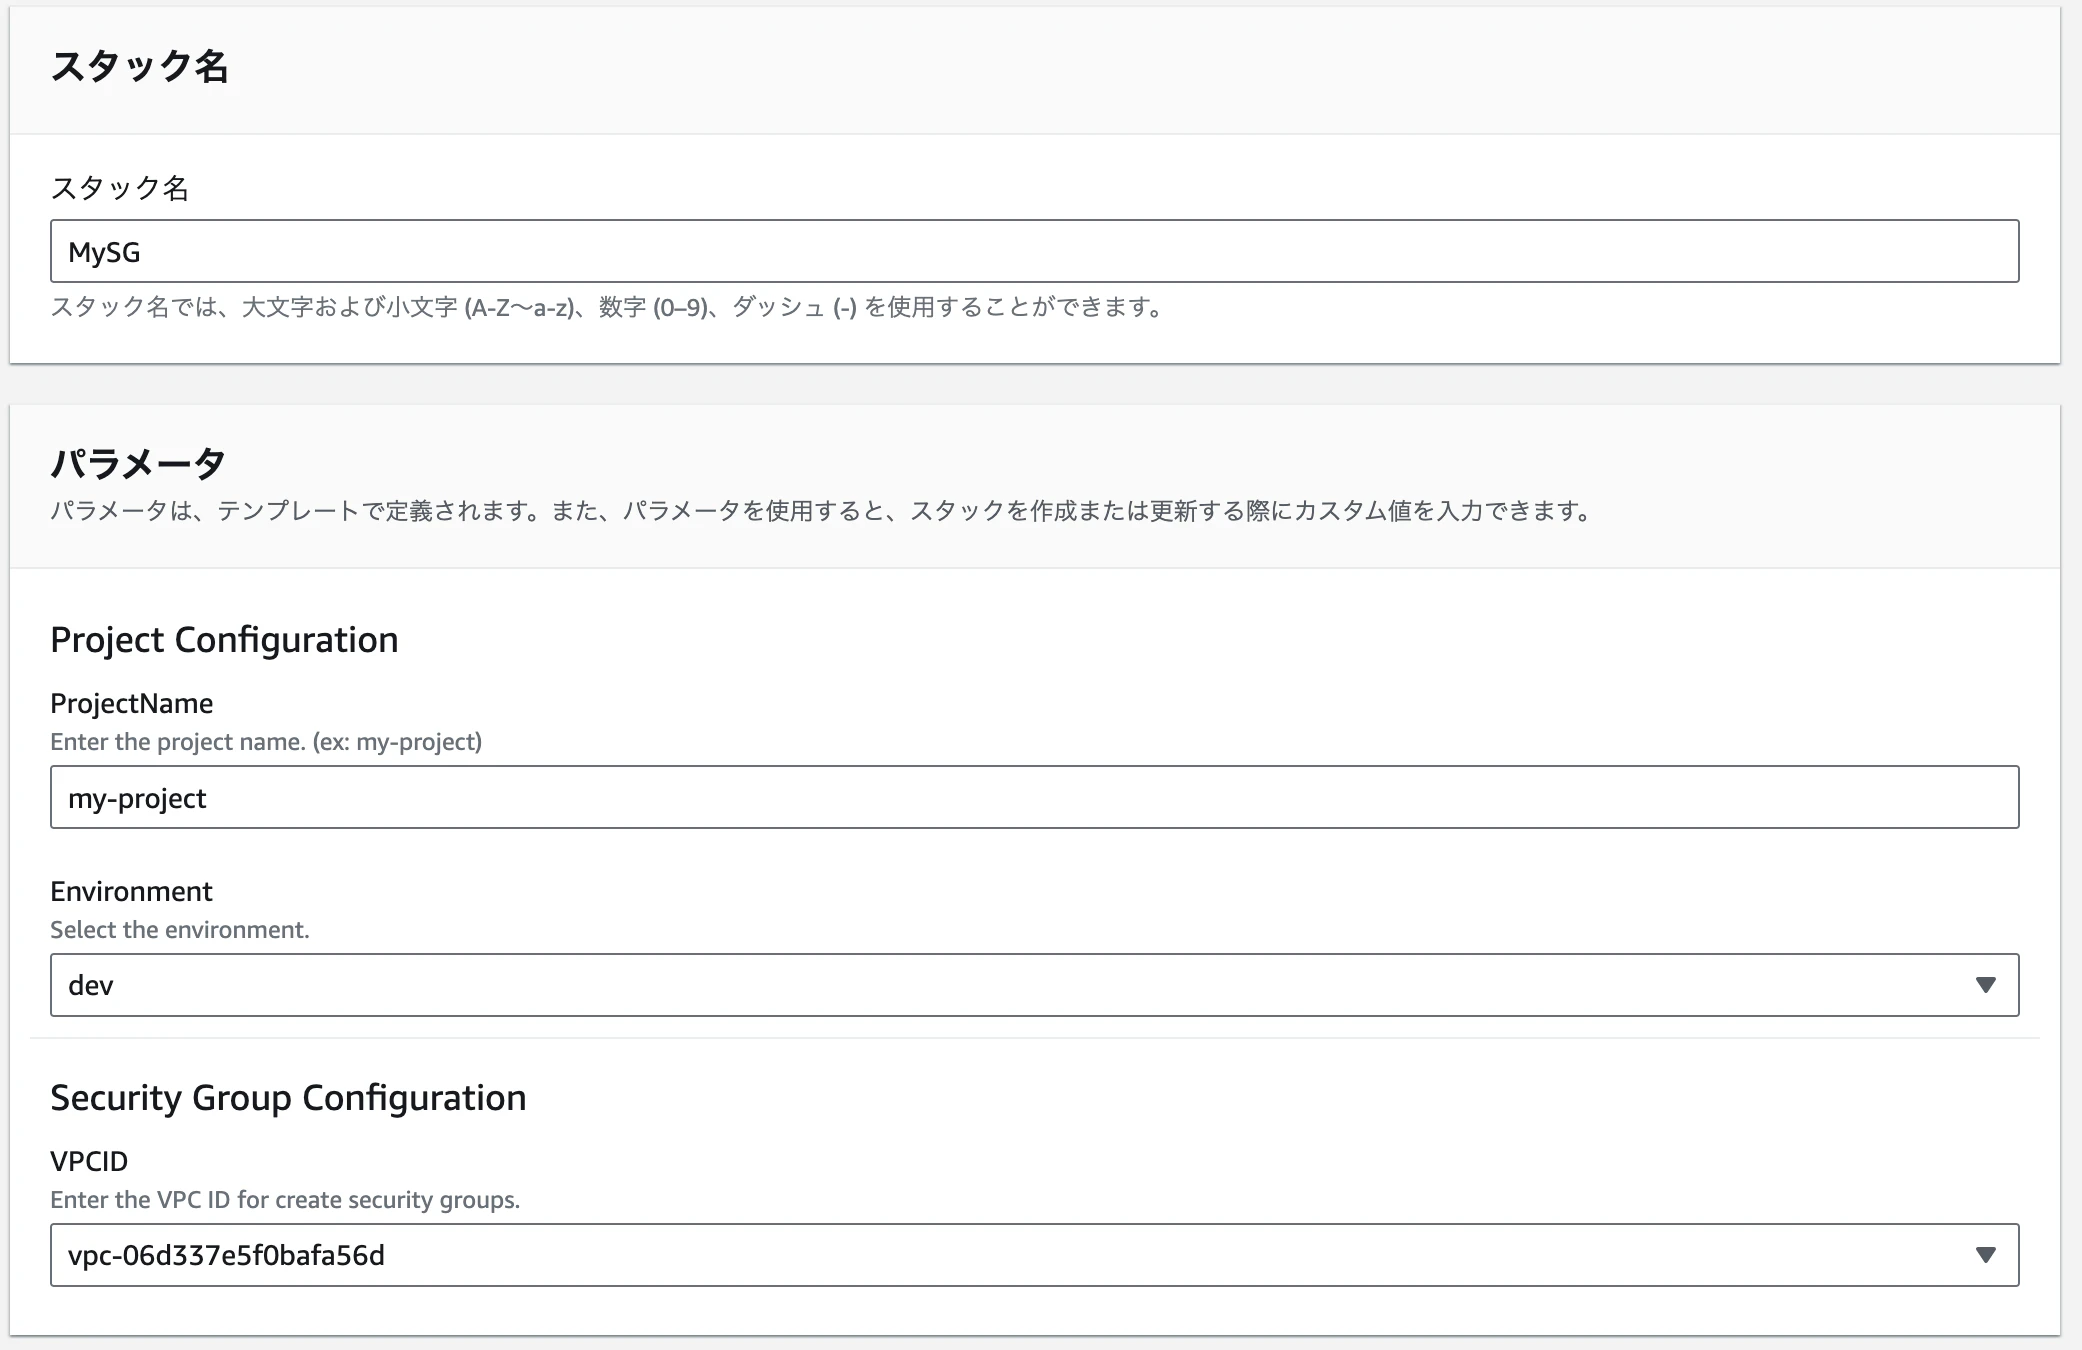Select the スタック名 section heading
Screen dimensions: 2082x1350
pyautogui.click(x=140, y=67)
